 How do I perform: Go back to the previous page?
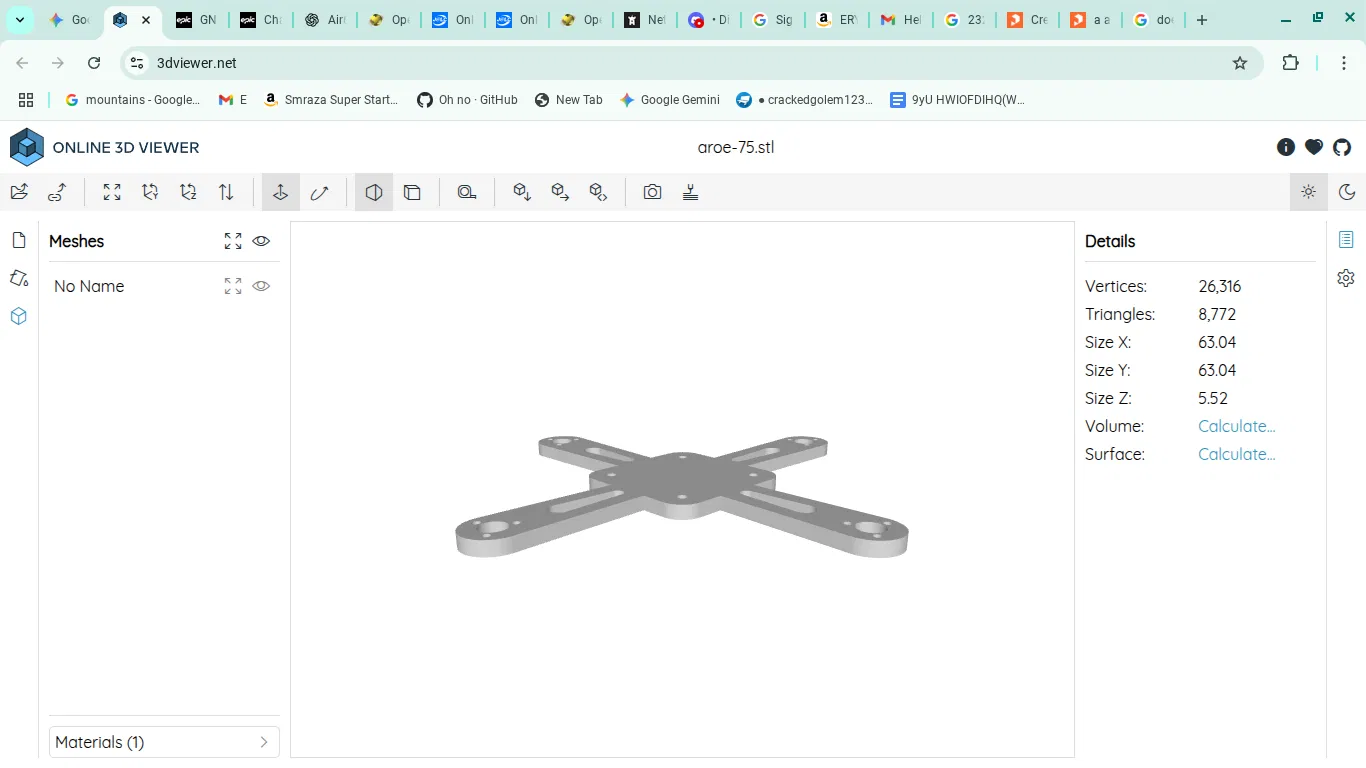22,63
